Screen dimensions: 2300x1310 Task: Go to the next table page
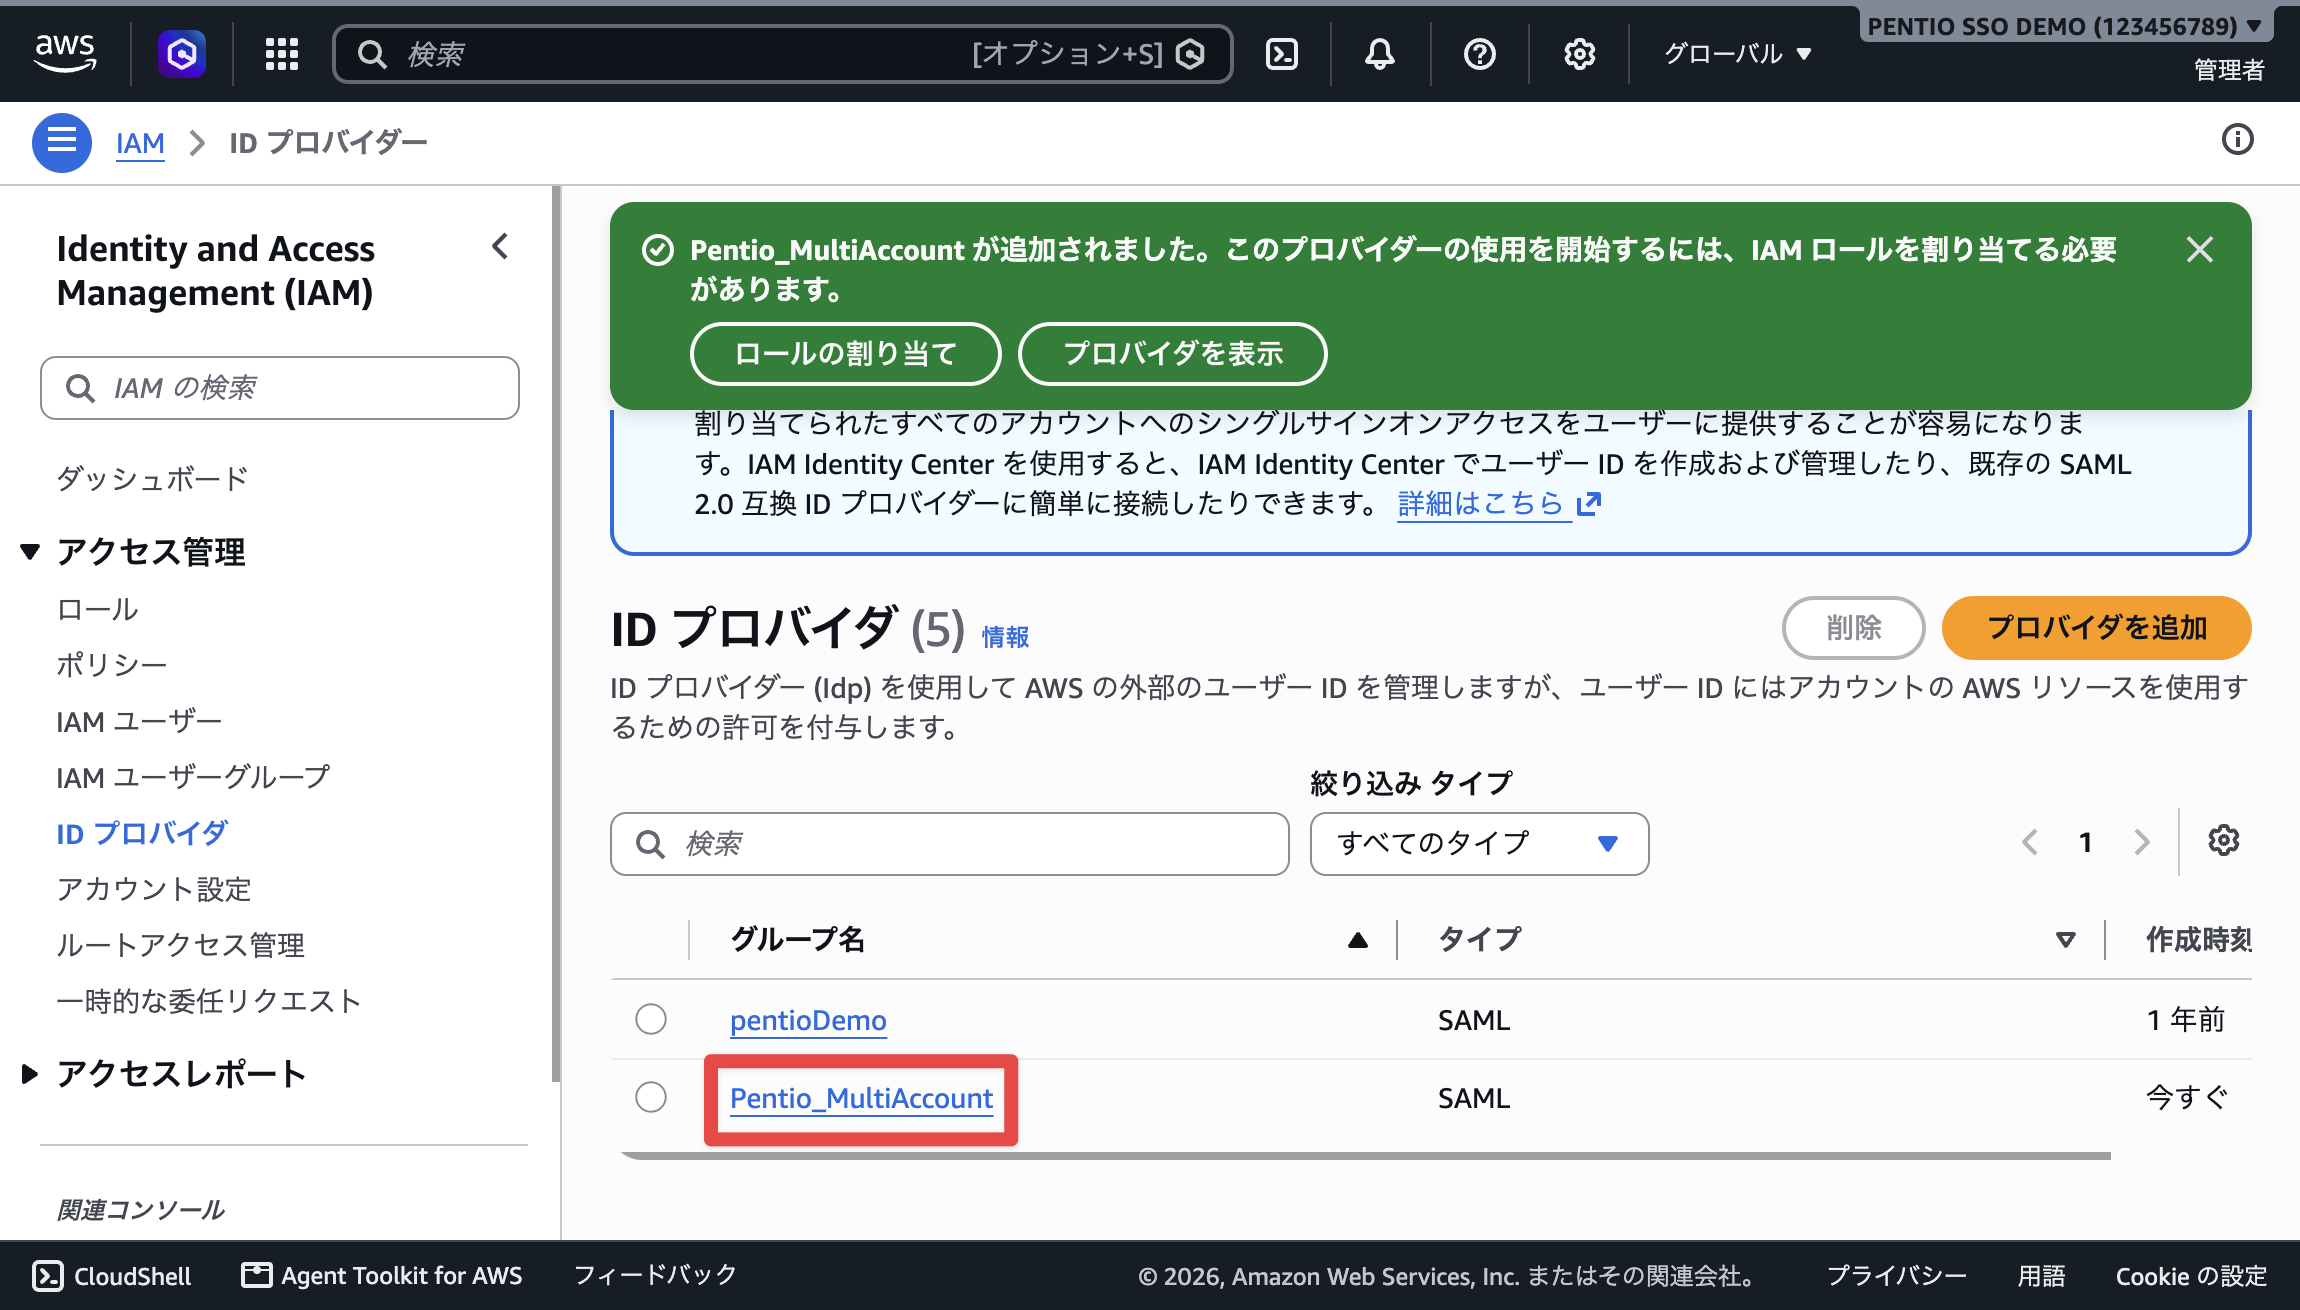(2142, 842)
